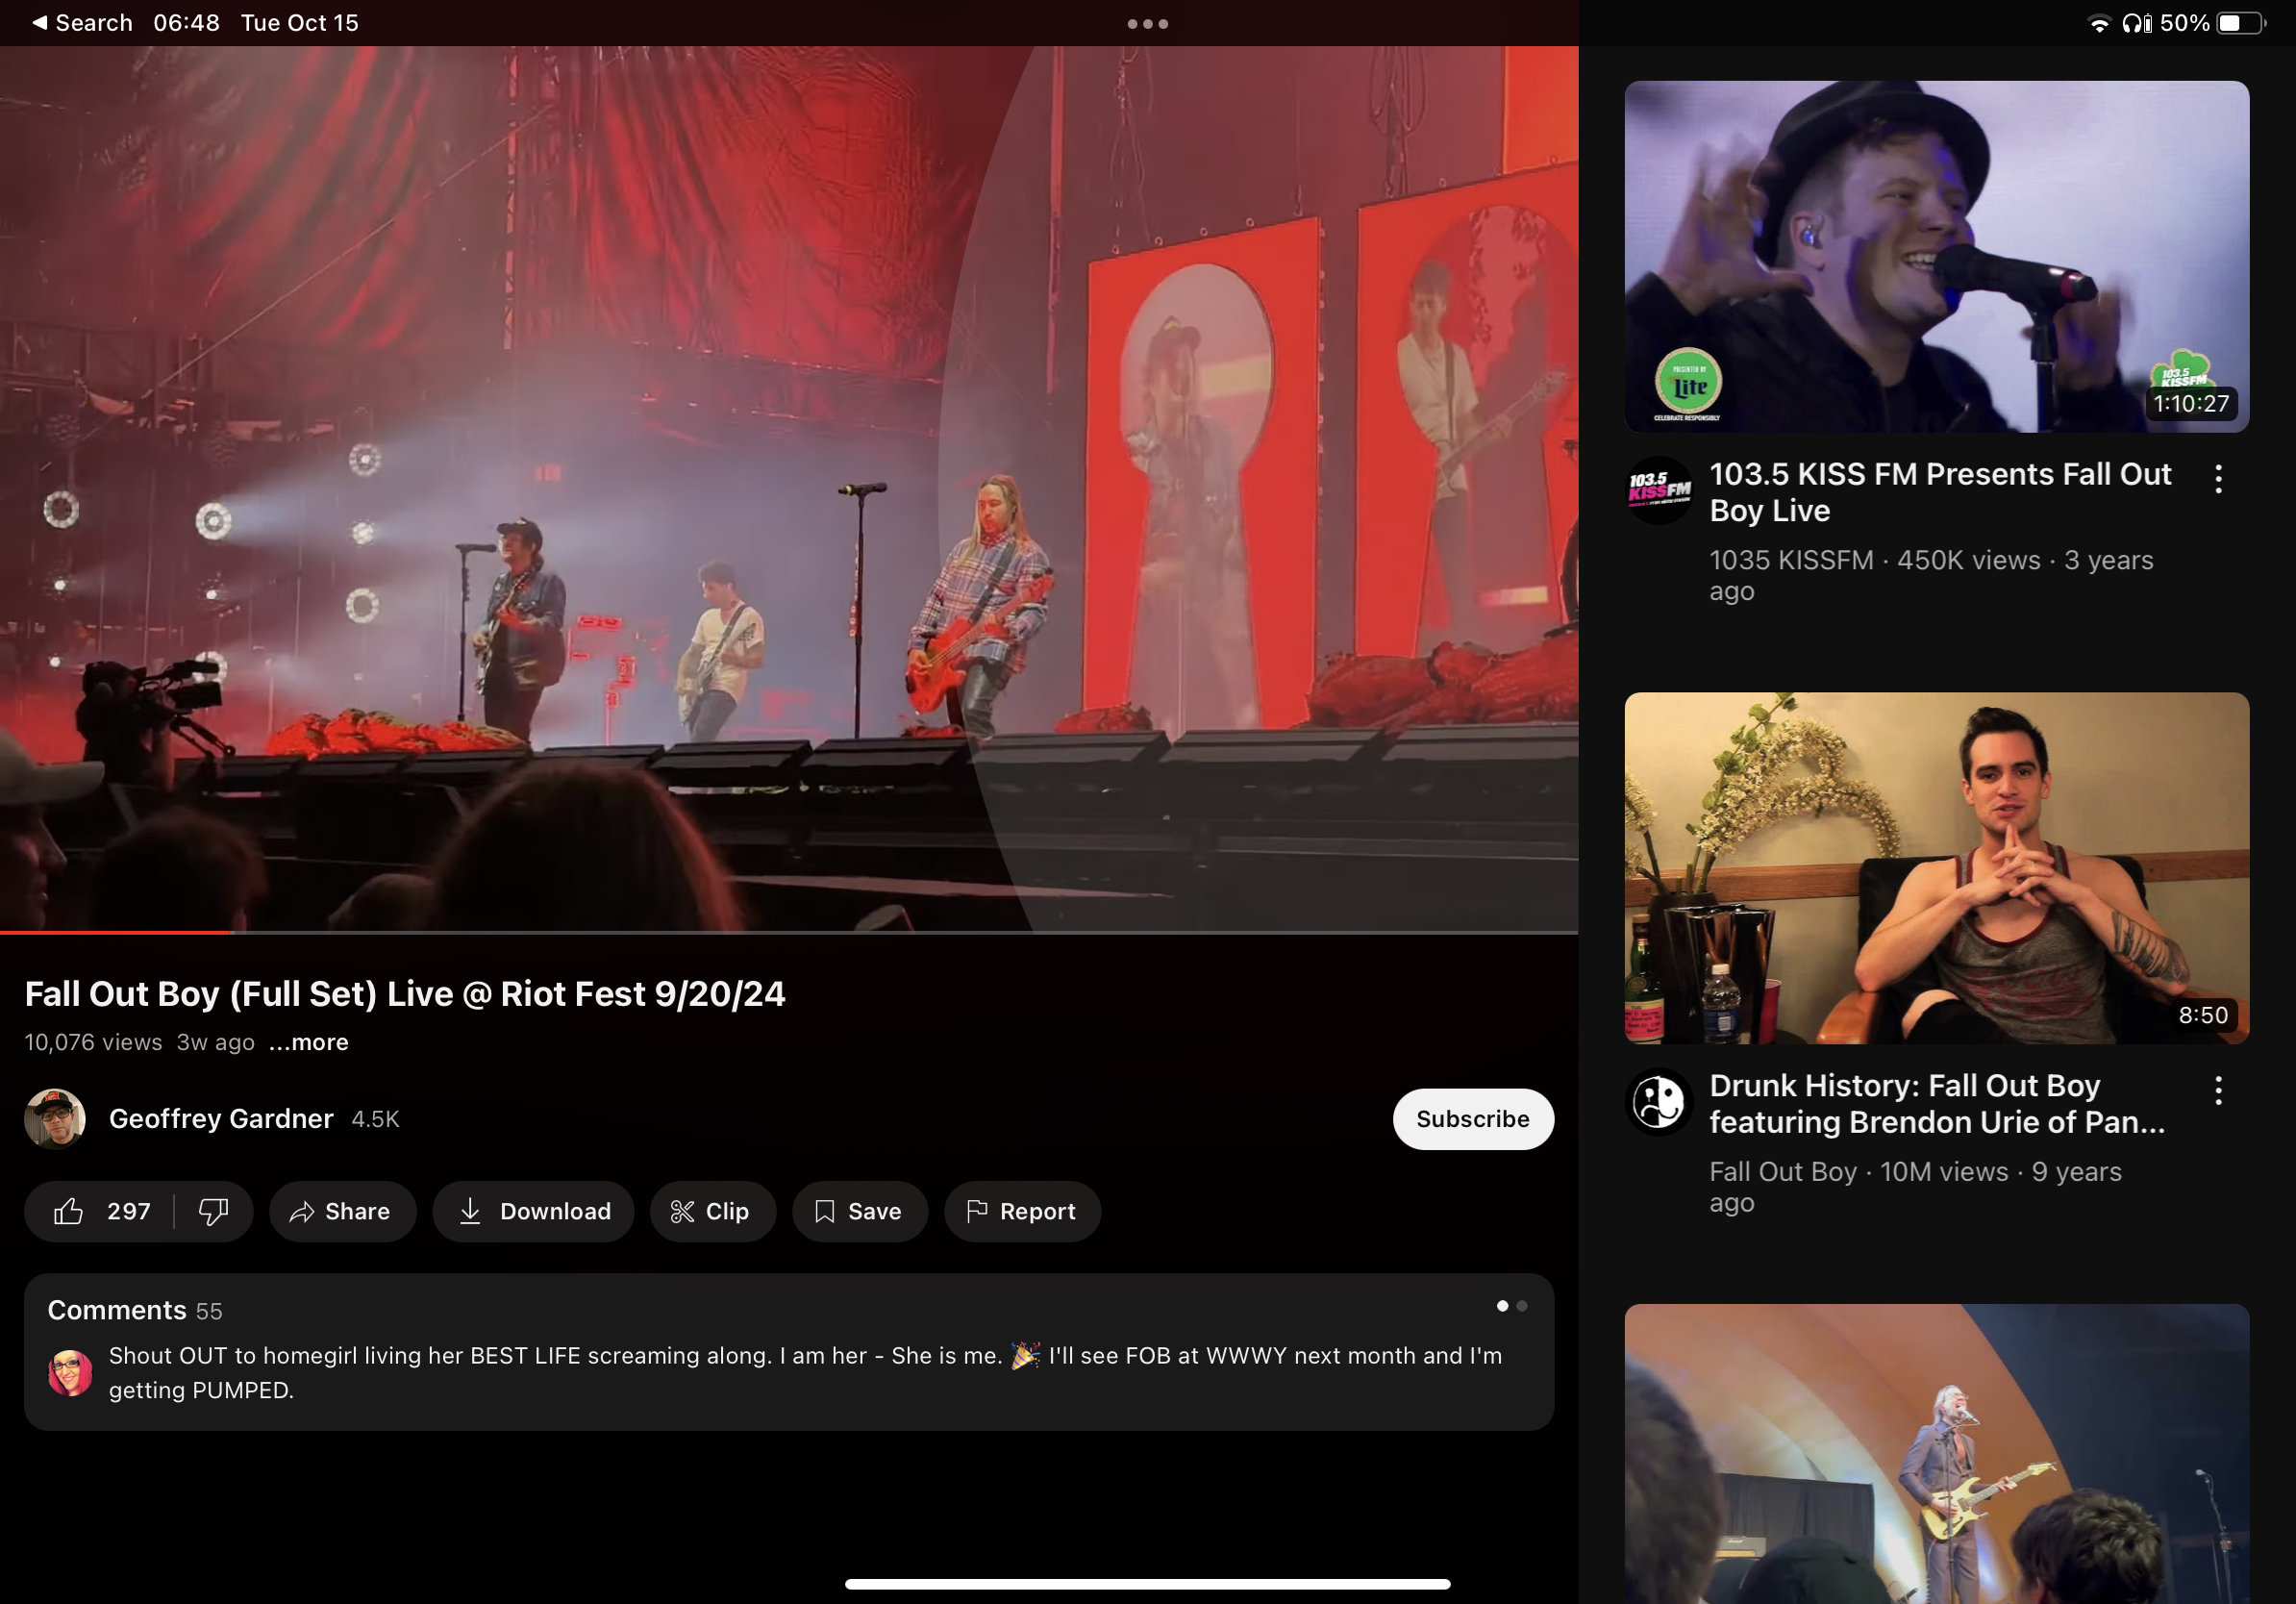
Task: Play the guitarist concert thumbnail at bottom
Action: [1936, 1454]
